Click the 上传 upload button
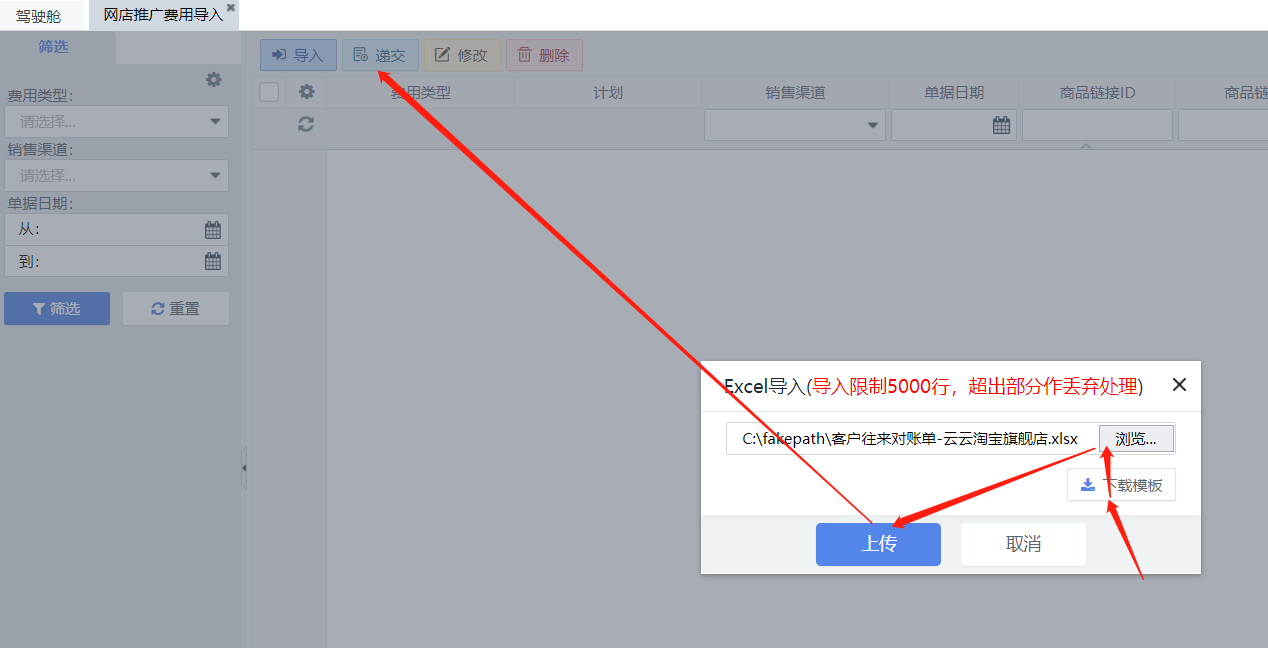The height and width of the screenshot is (648, 1268). pyautogui.click(x=878, y=544)
